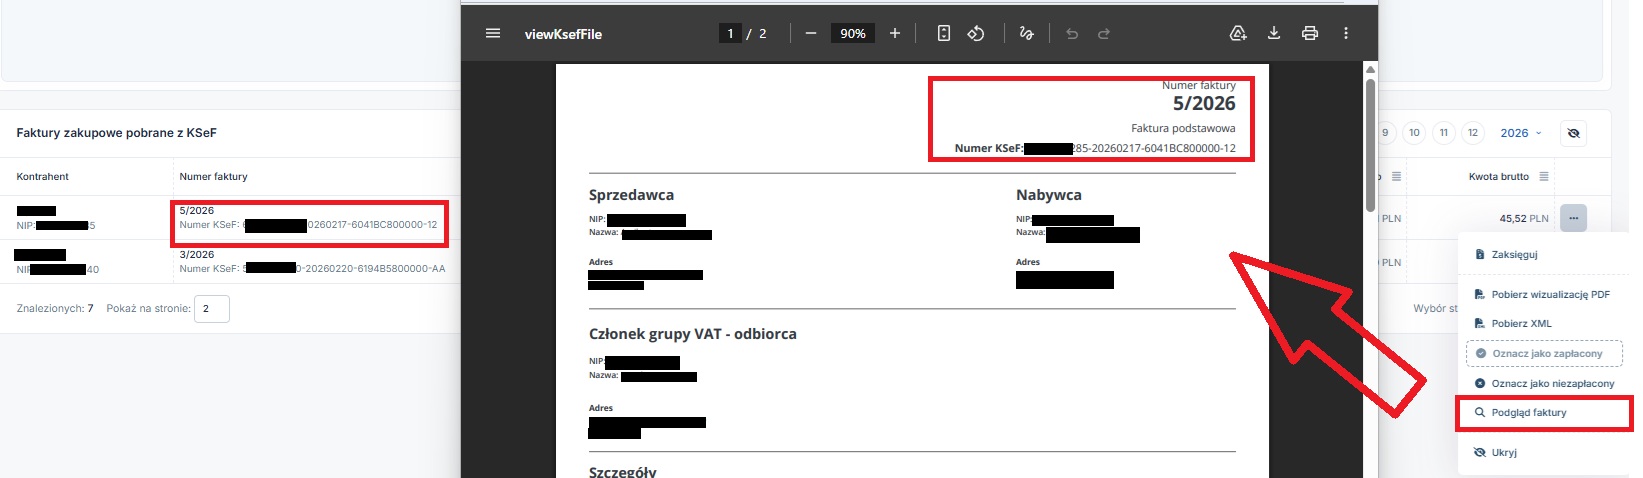Download the PDF file
This screenshot has width=1643, height=478.
click(x=1274, y=33)
